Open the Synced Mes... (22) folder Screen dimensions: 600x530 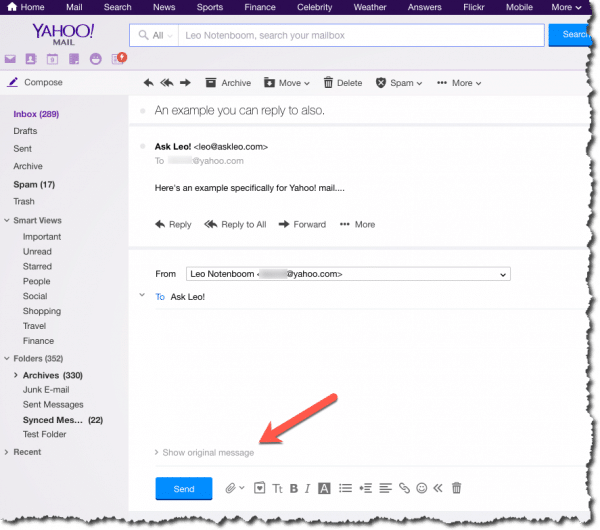pos(63,420)
